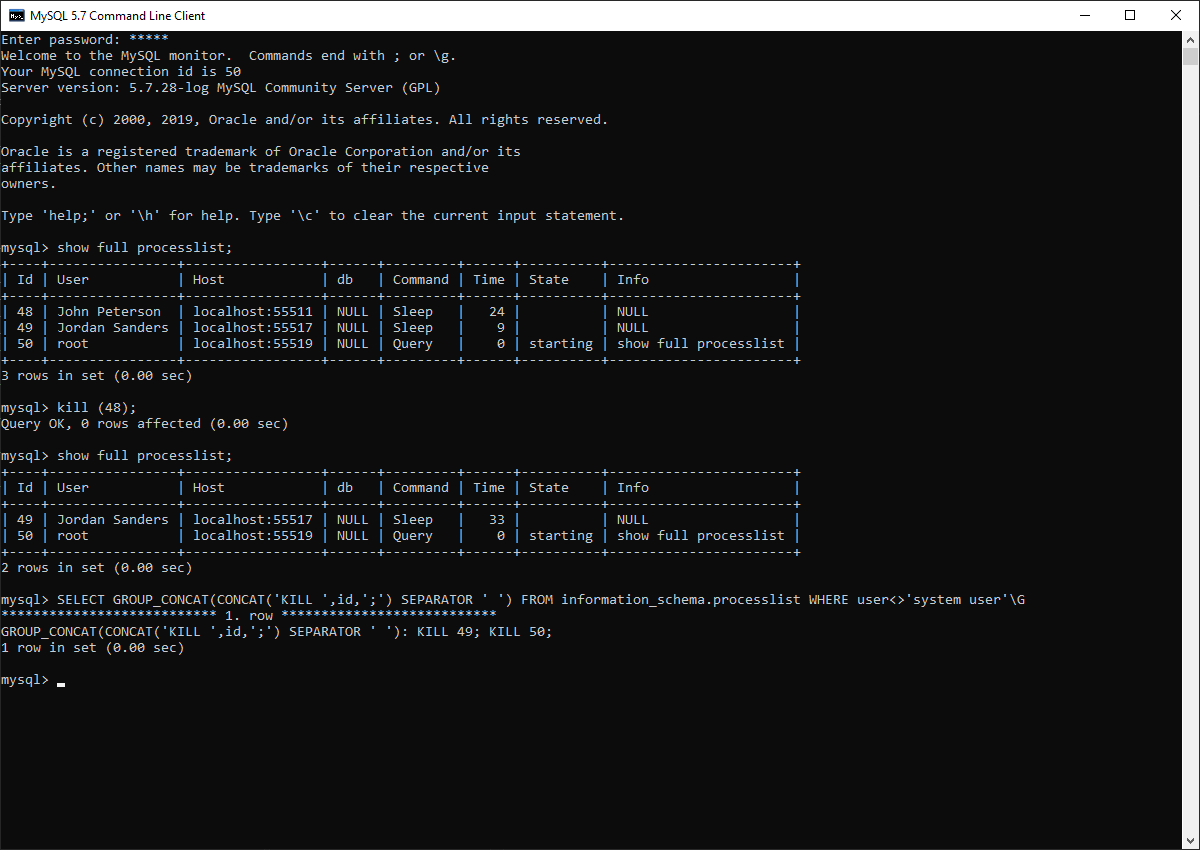The image size is (1200, 850).
Task: Click the MySQL client title bar icon
Action: (17, 15)
